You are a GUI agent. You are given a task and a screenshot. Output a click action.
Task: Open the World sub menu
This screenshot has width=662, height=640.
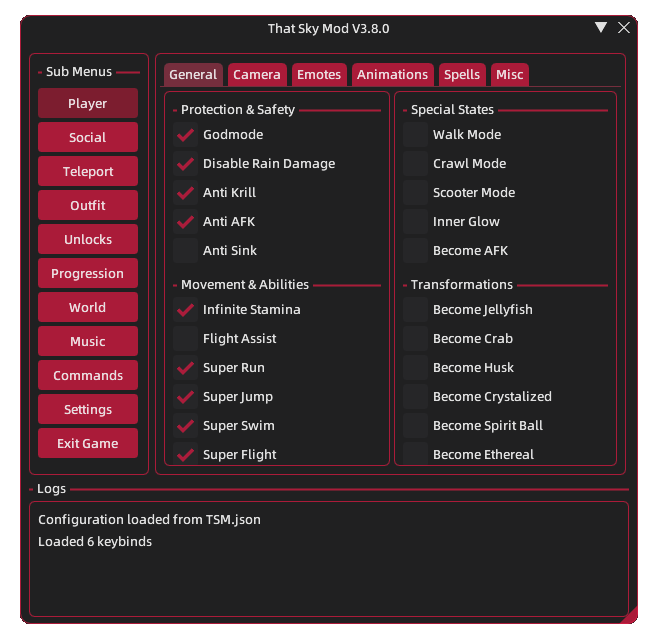coord(88,307)
